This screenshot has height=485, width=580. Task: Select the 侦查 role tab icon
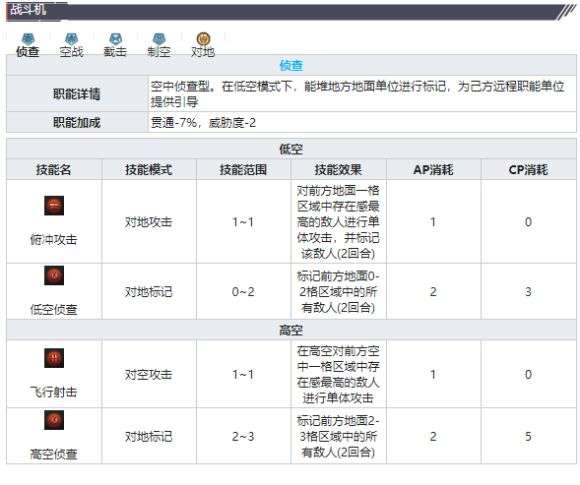click(x=28, y=39)
